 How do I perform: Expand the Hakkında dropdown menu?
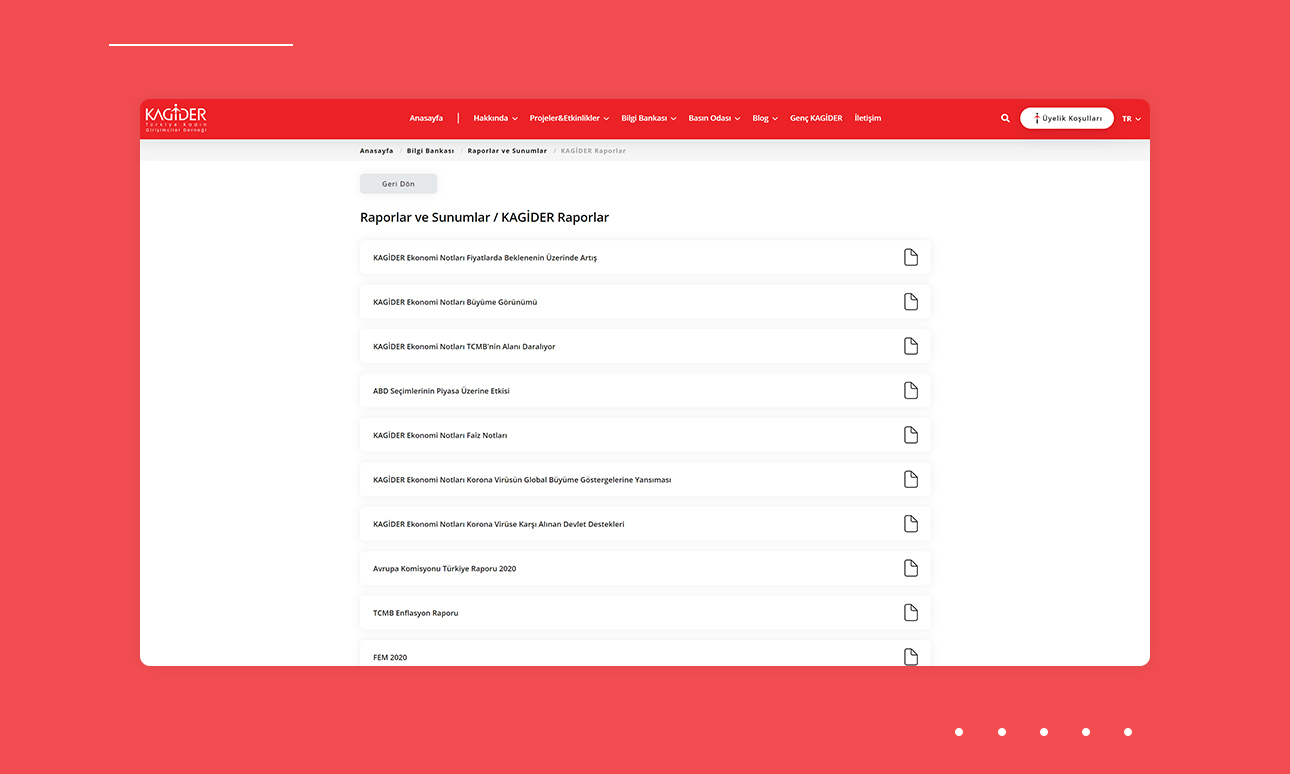coord(496,118)
